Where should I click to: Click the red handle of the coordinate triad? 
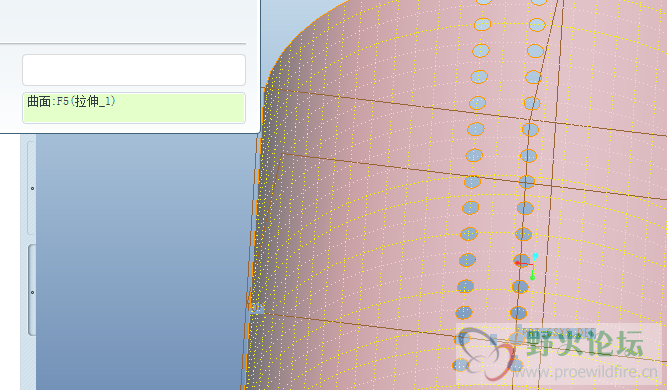[x=518, y=263]
